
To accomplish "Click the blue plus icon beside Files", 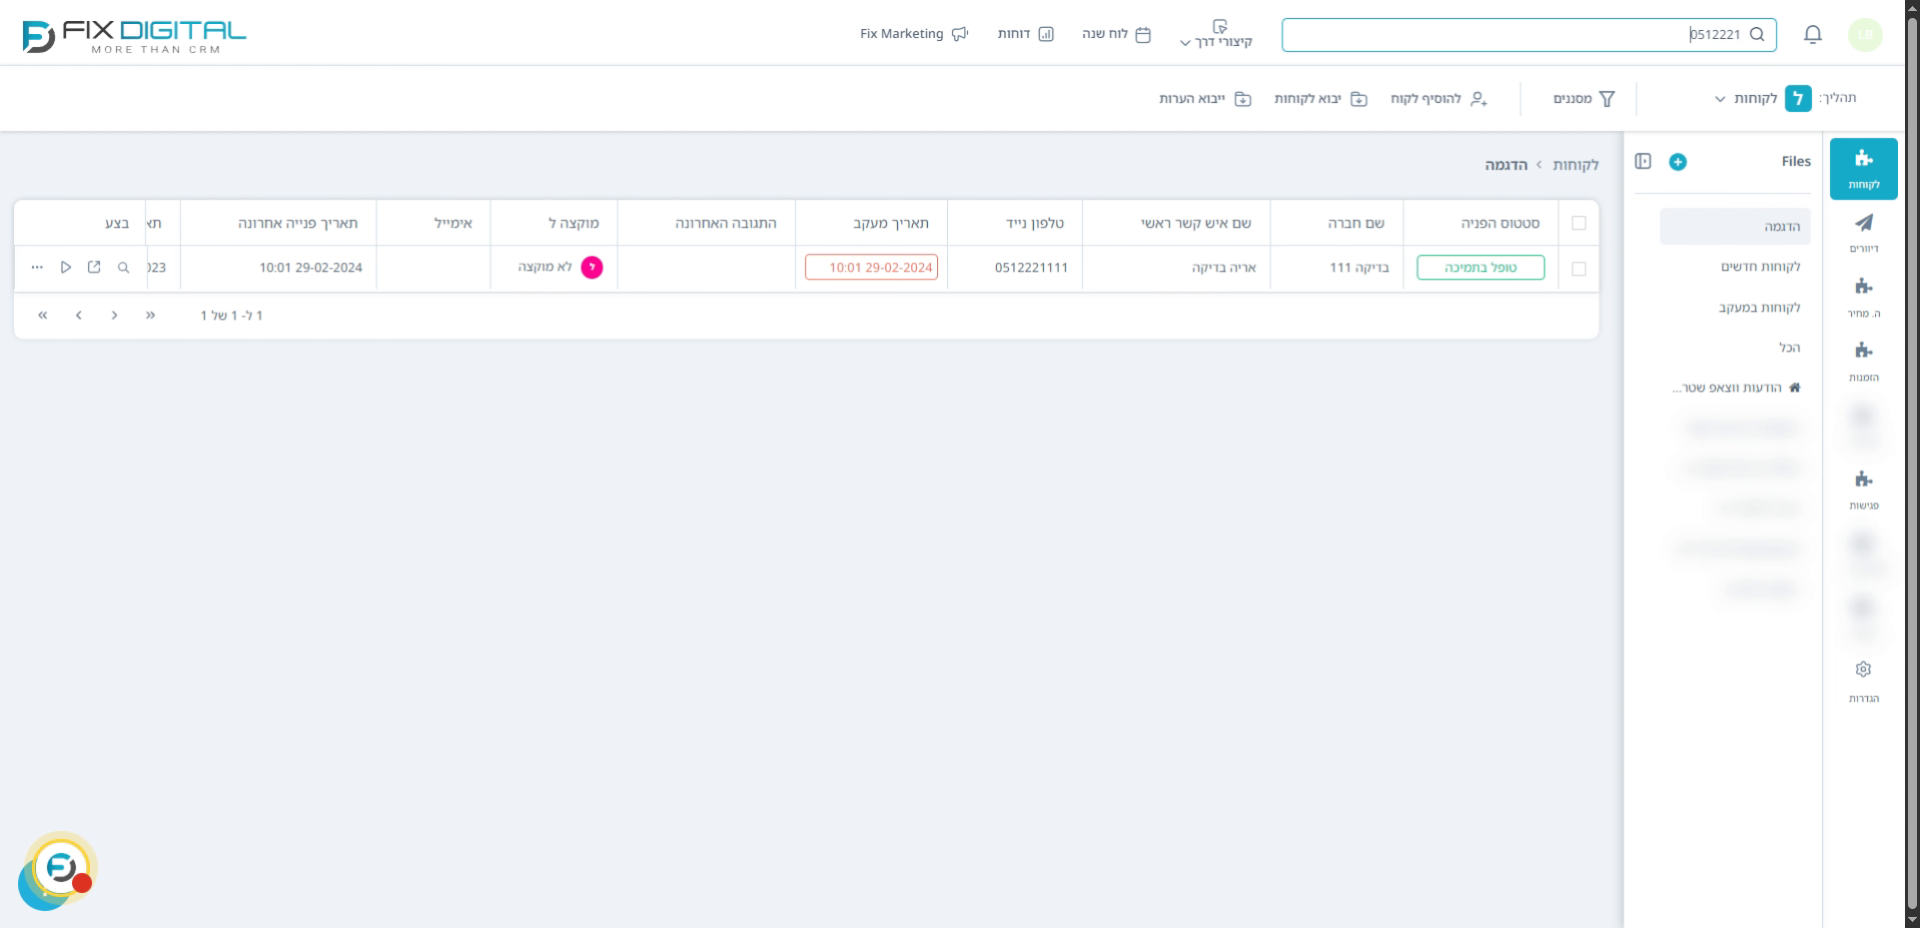I will click(x=1678, y=162).
